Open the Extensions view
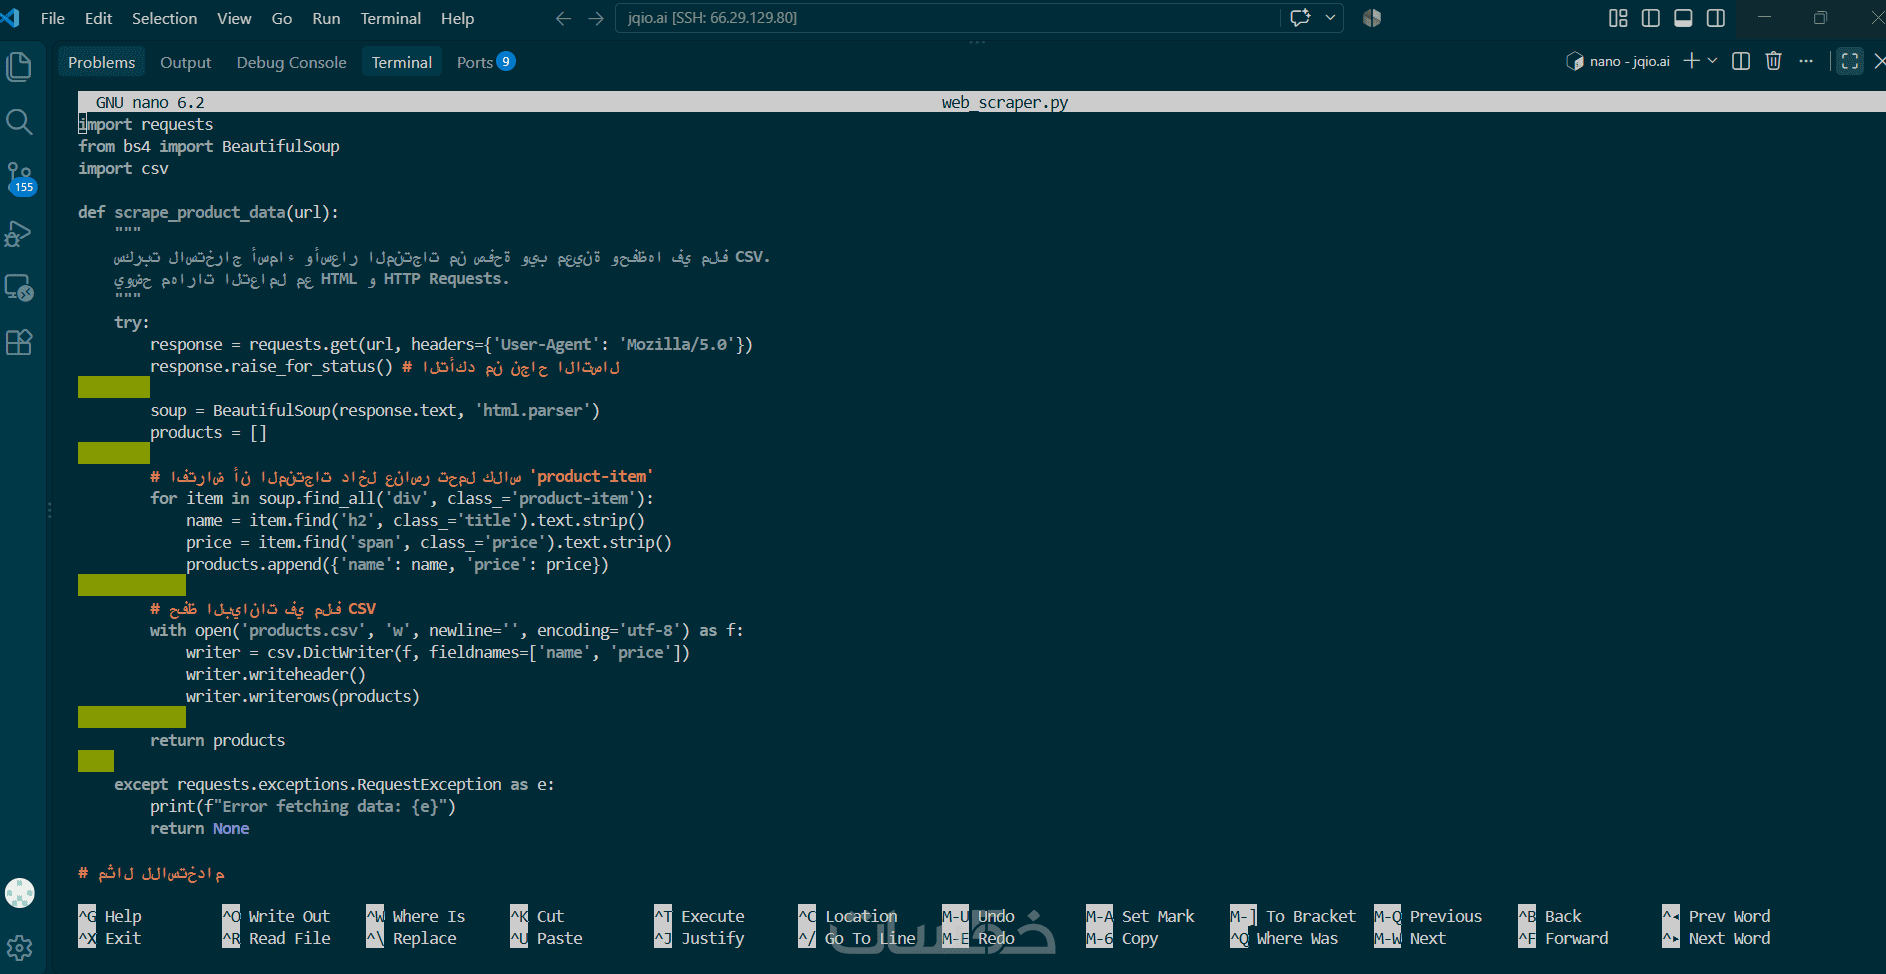 coord(19,343)
